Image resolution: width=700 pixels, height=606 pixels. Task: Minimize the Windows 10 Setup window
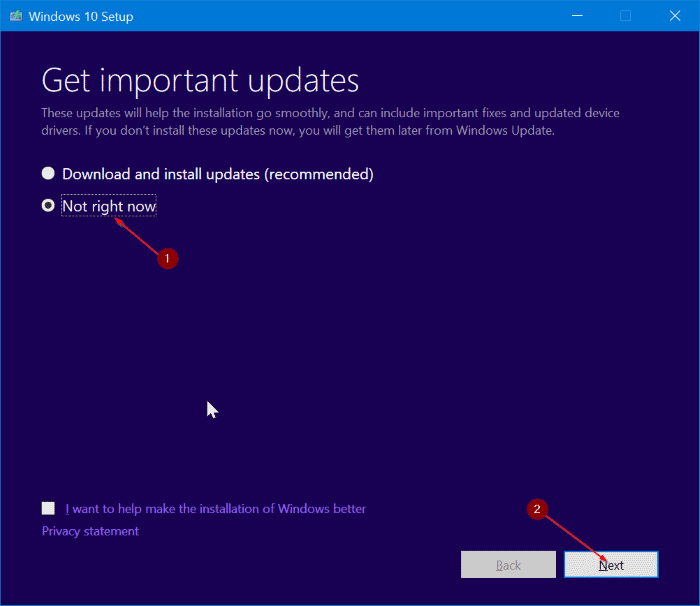[577, 16]
